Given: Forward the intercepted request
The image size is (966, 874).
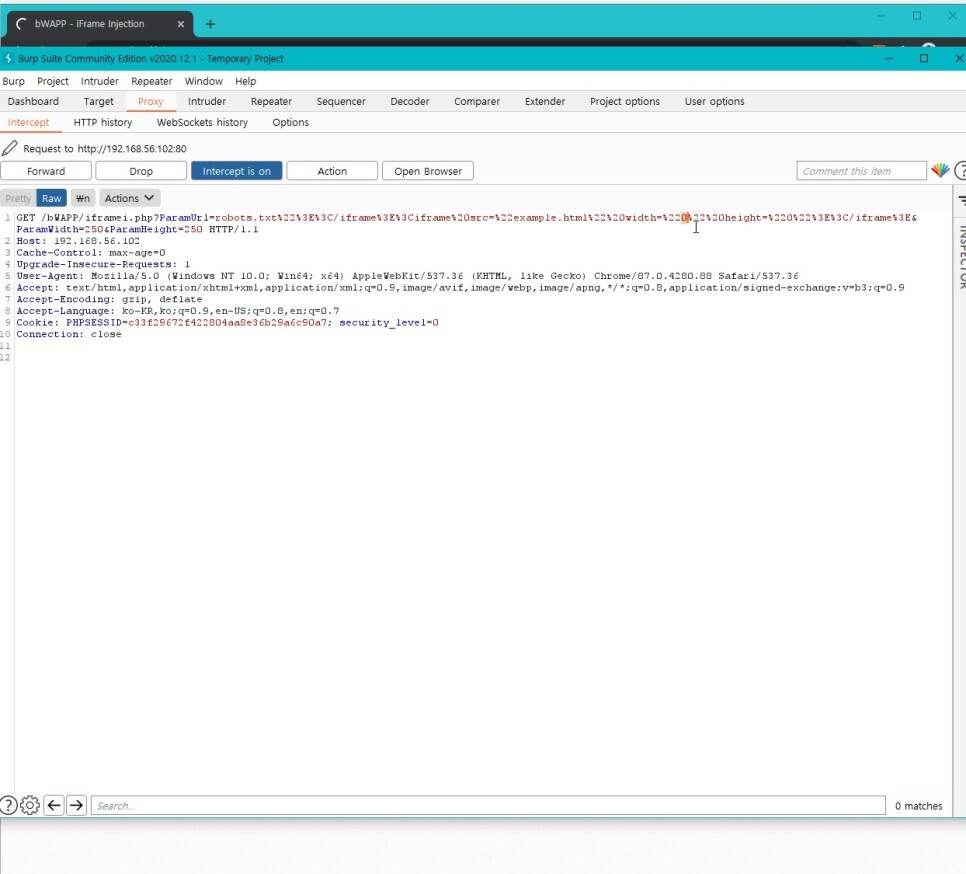Looking at the screenshot, I should click(46, 171).
